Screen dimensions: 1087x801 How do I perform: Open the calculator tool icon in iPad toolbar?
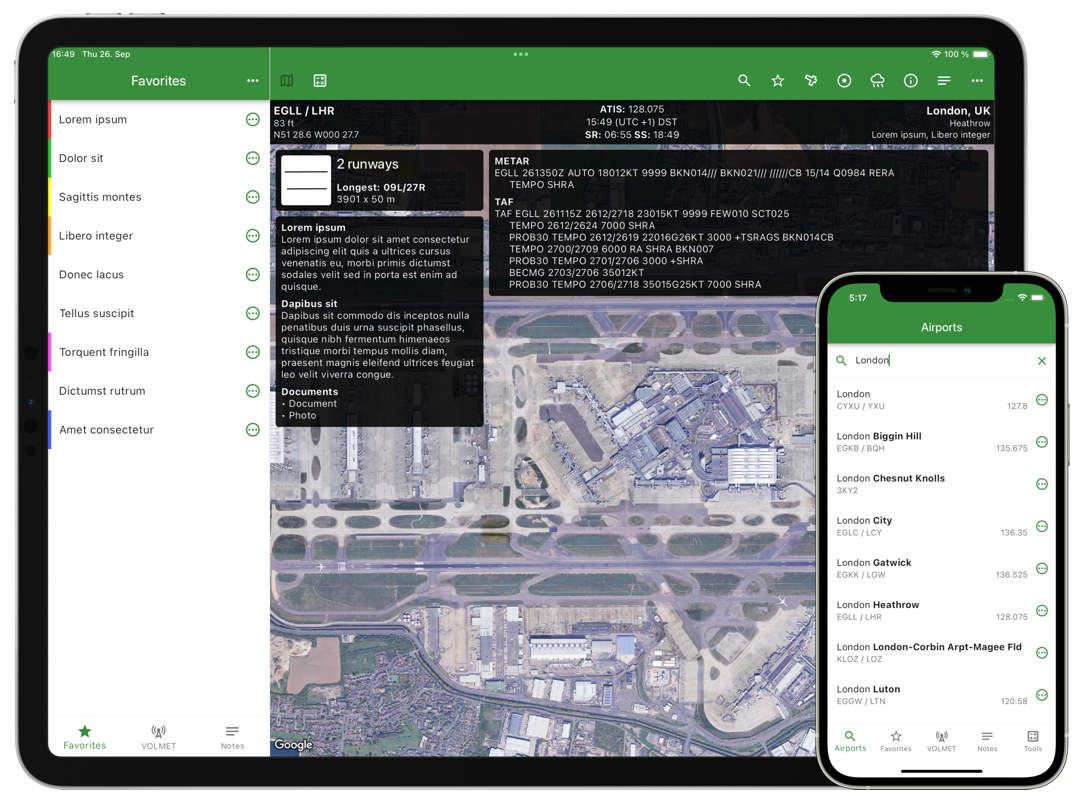(320, 80)
